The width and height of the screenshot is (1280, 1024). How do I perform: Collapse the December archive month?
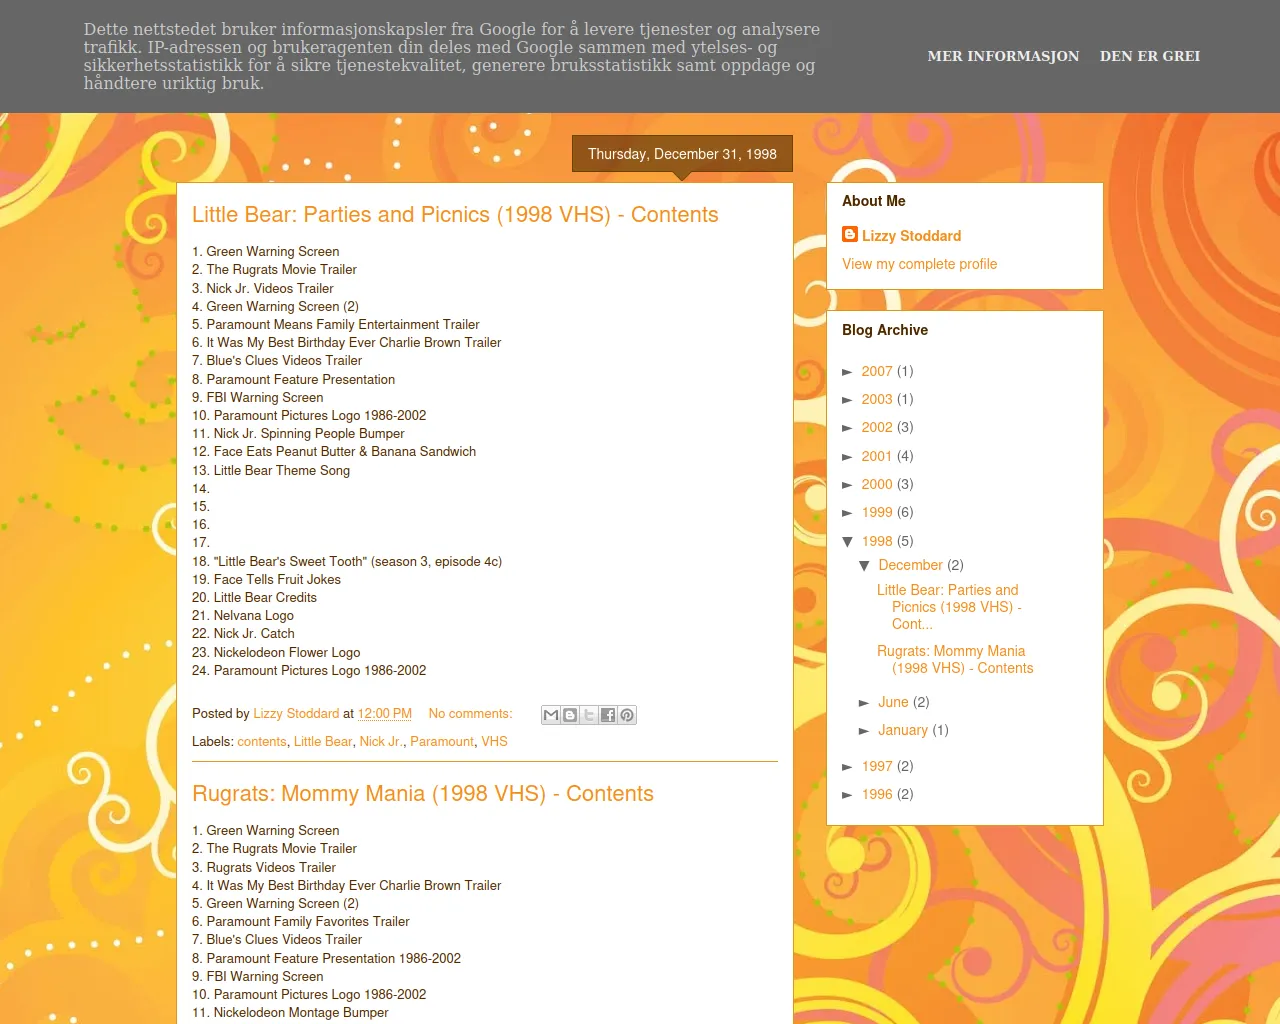tap(865, 566)
